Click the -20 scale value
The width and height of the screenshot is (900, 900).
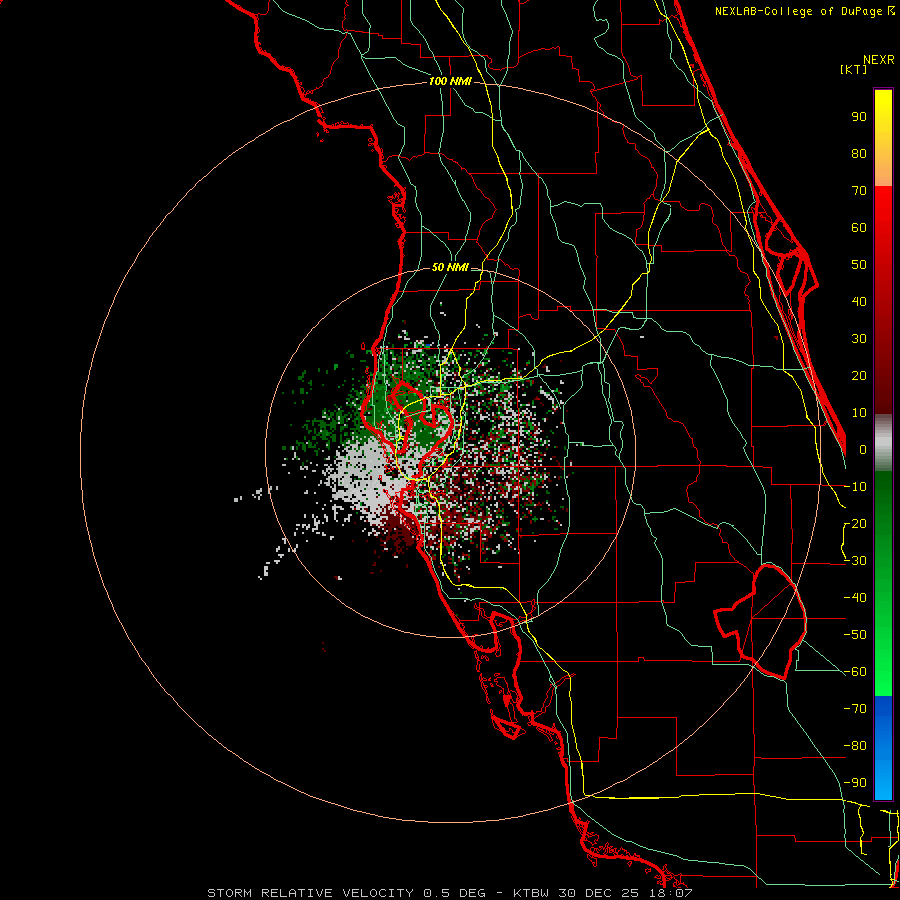click(855, 523)
